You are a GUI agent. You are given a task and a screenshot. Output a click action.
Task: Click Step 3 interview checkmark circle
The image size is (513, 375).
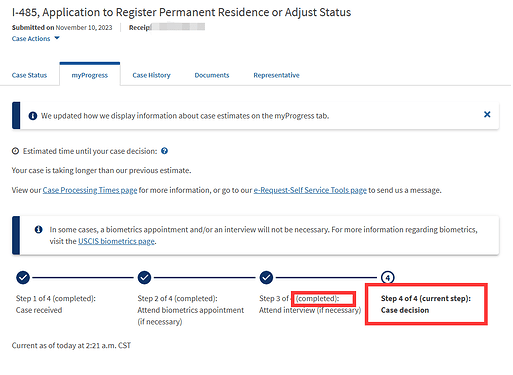click(x=266, y=277)
